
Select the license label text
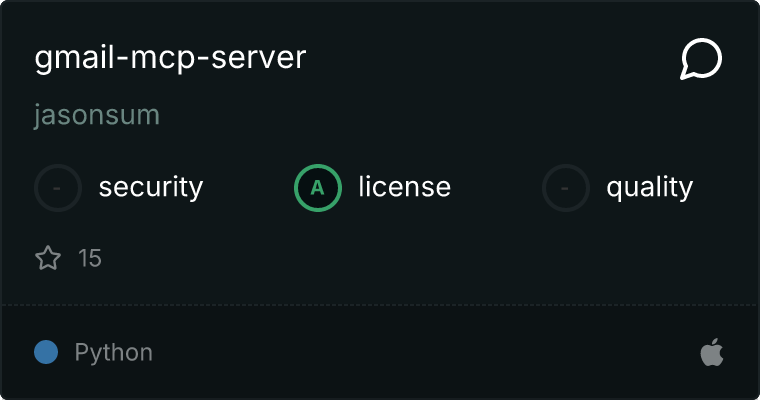point(404,187)
